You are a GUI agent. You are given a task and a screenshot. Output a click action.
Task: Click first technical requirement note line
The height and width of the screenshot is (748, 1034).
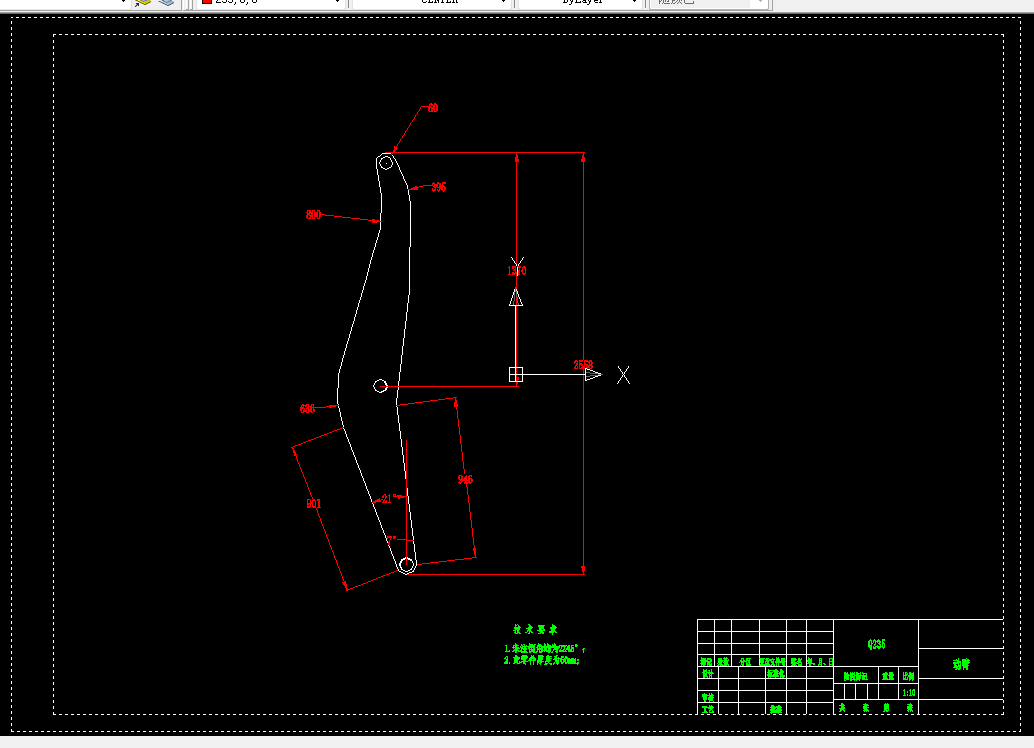pos(545,649)
